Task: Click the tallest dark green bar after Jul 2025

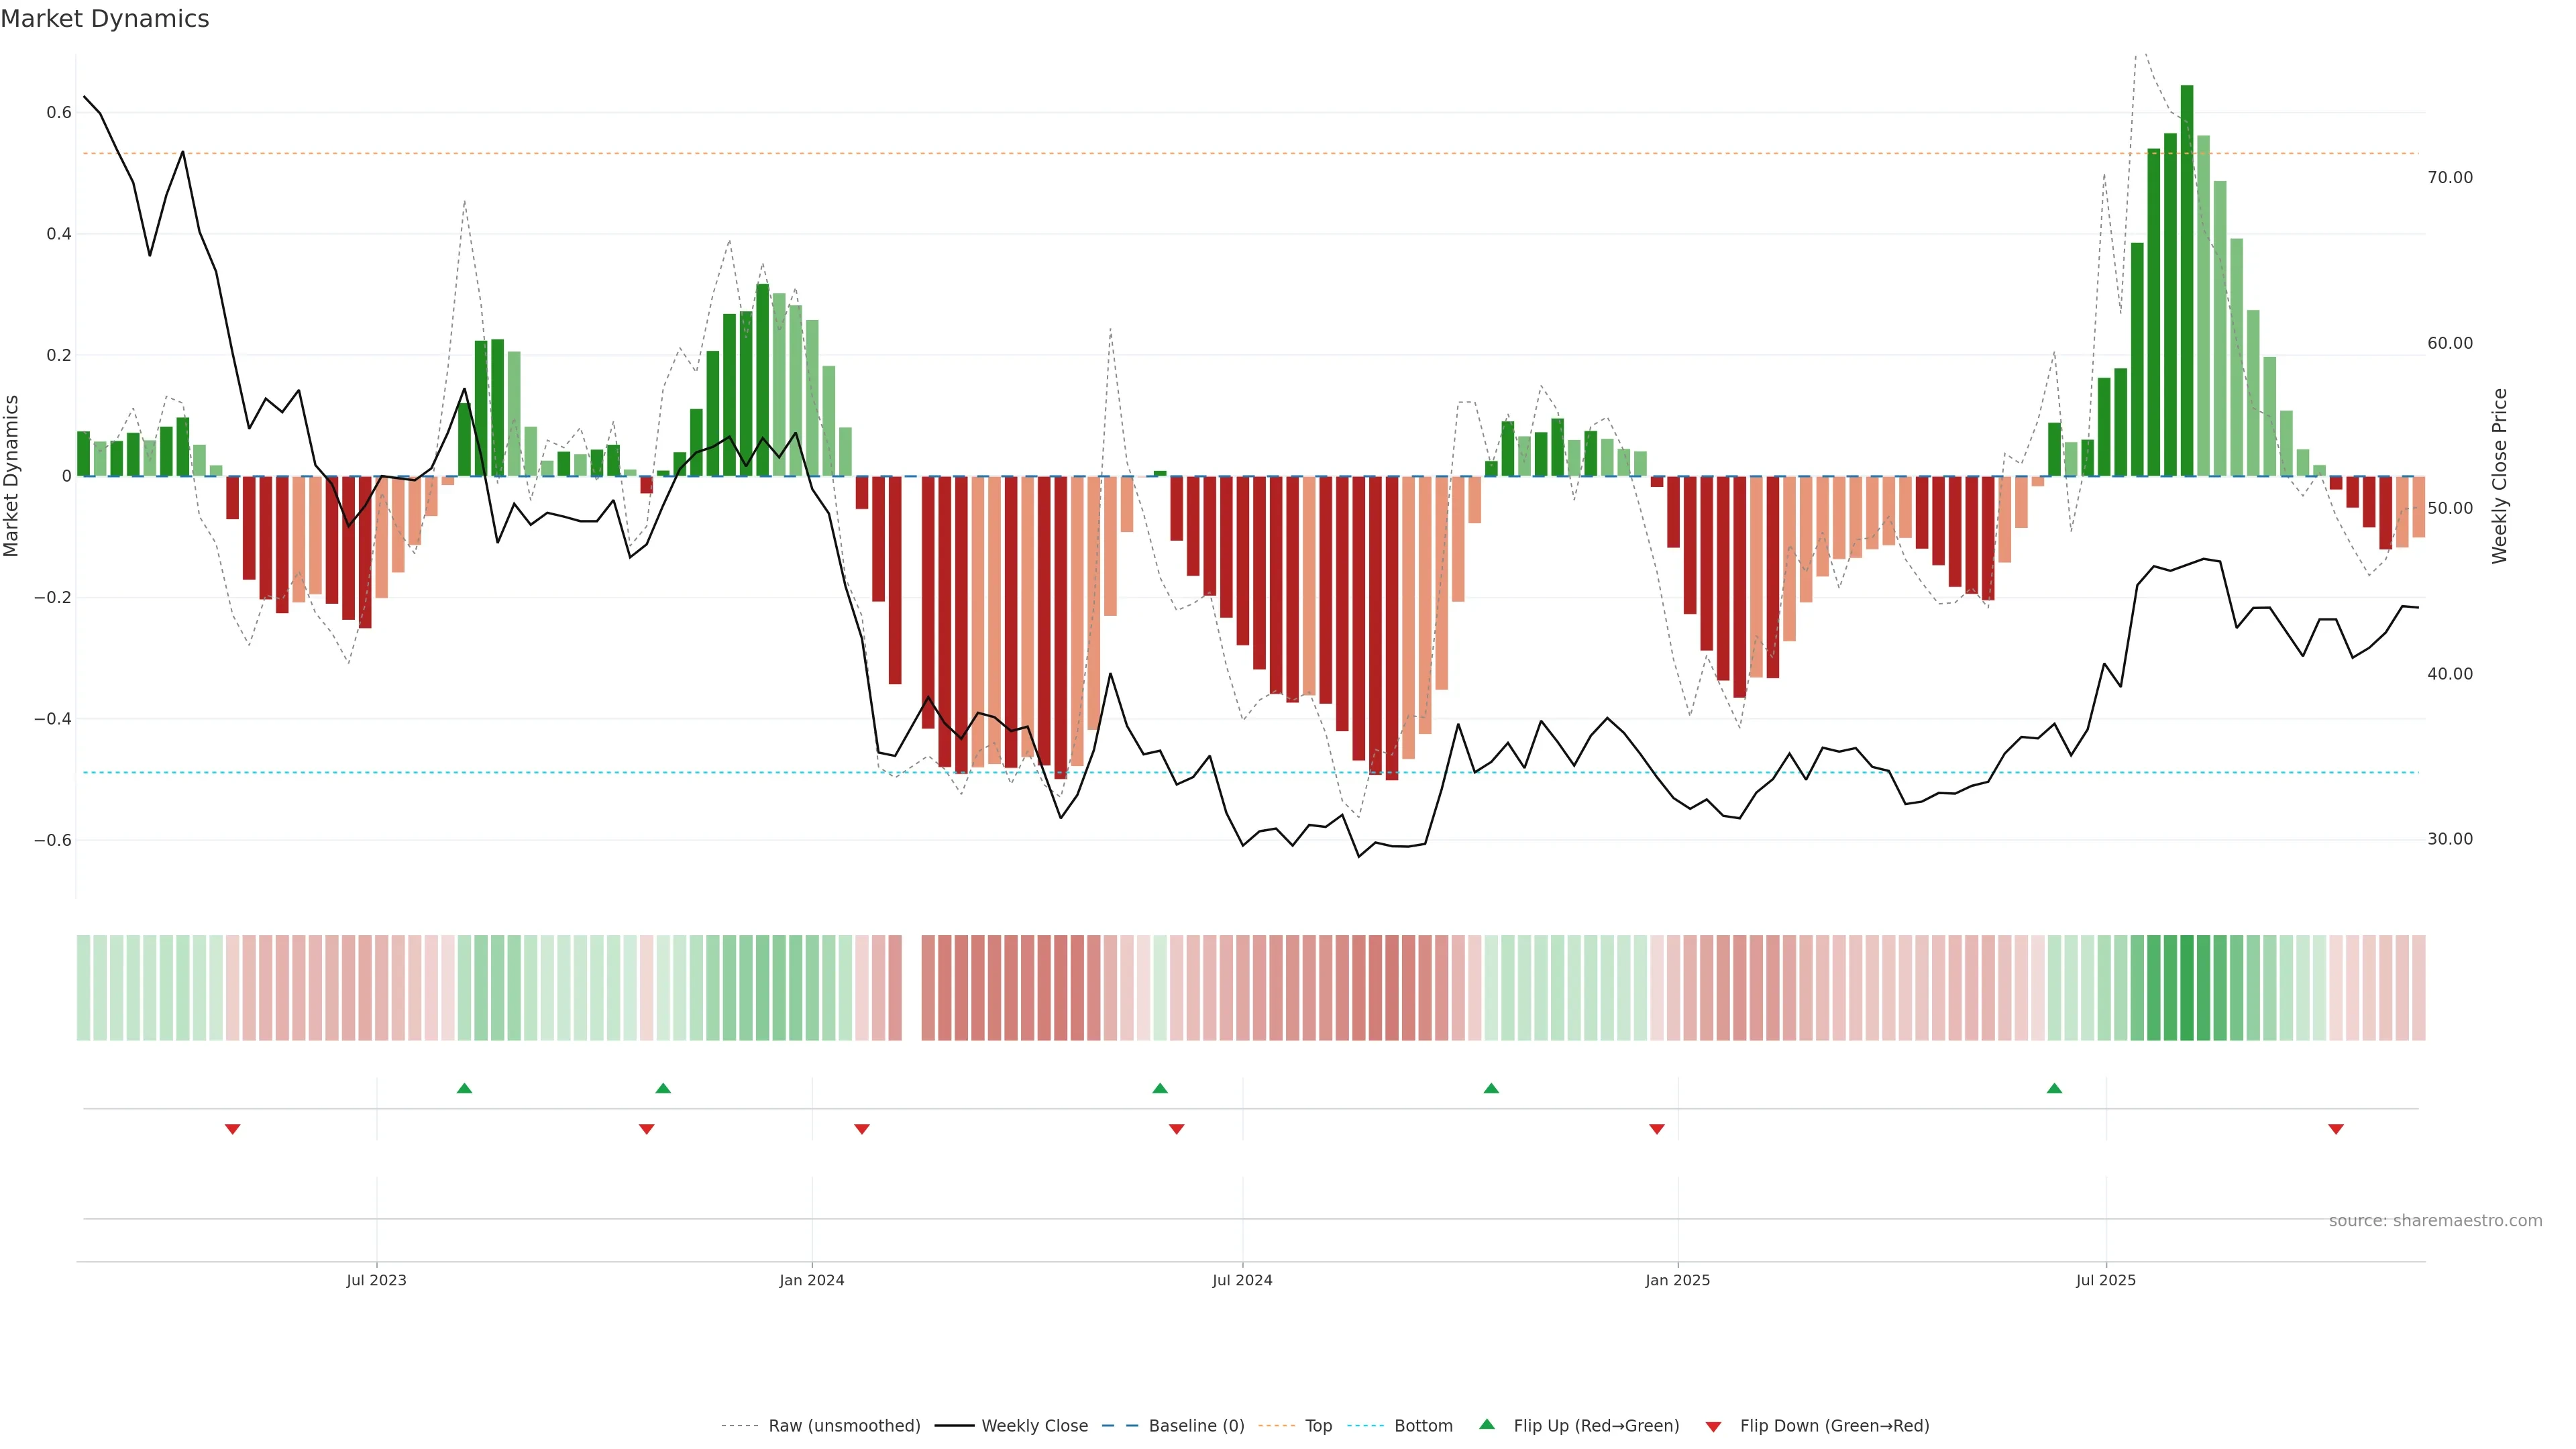Action: tap(2187, 280)
